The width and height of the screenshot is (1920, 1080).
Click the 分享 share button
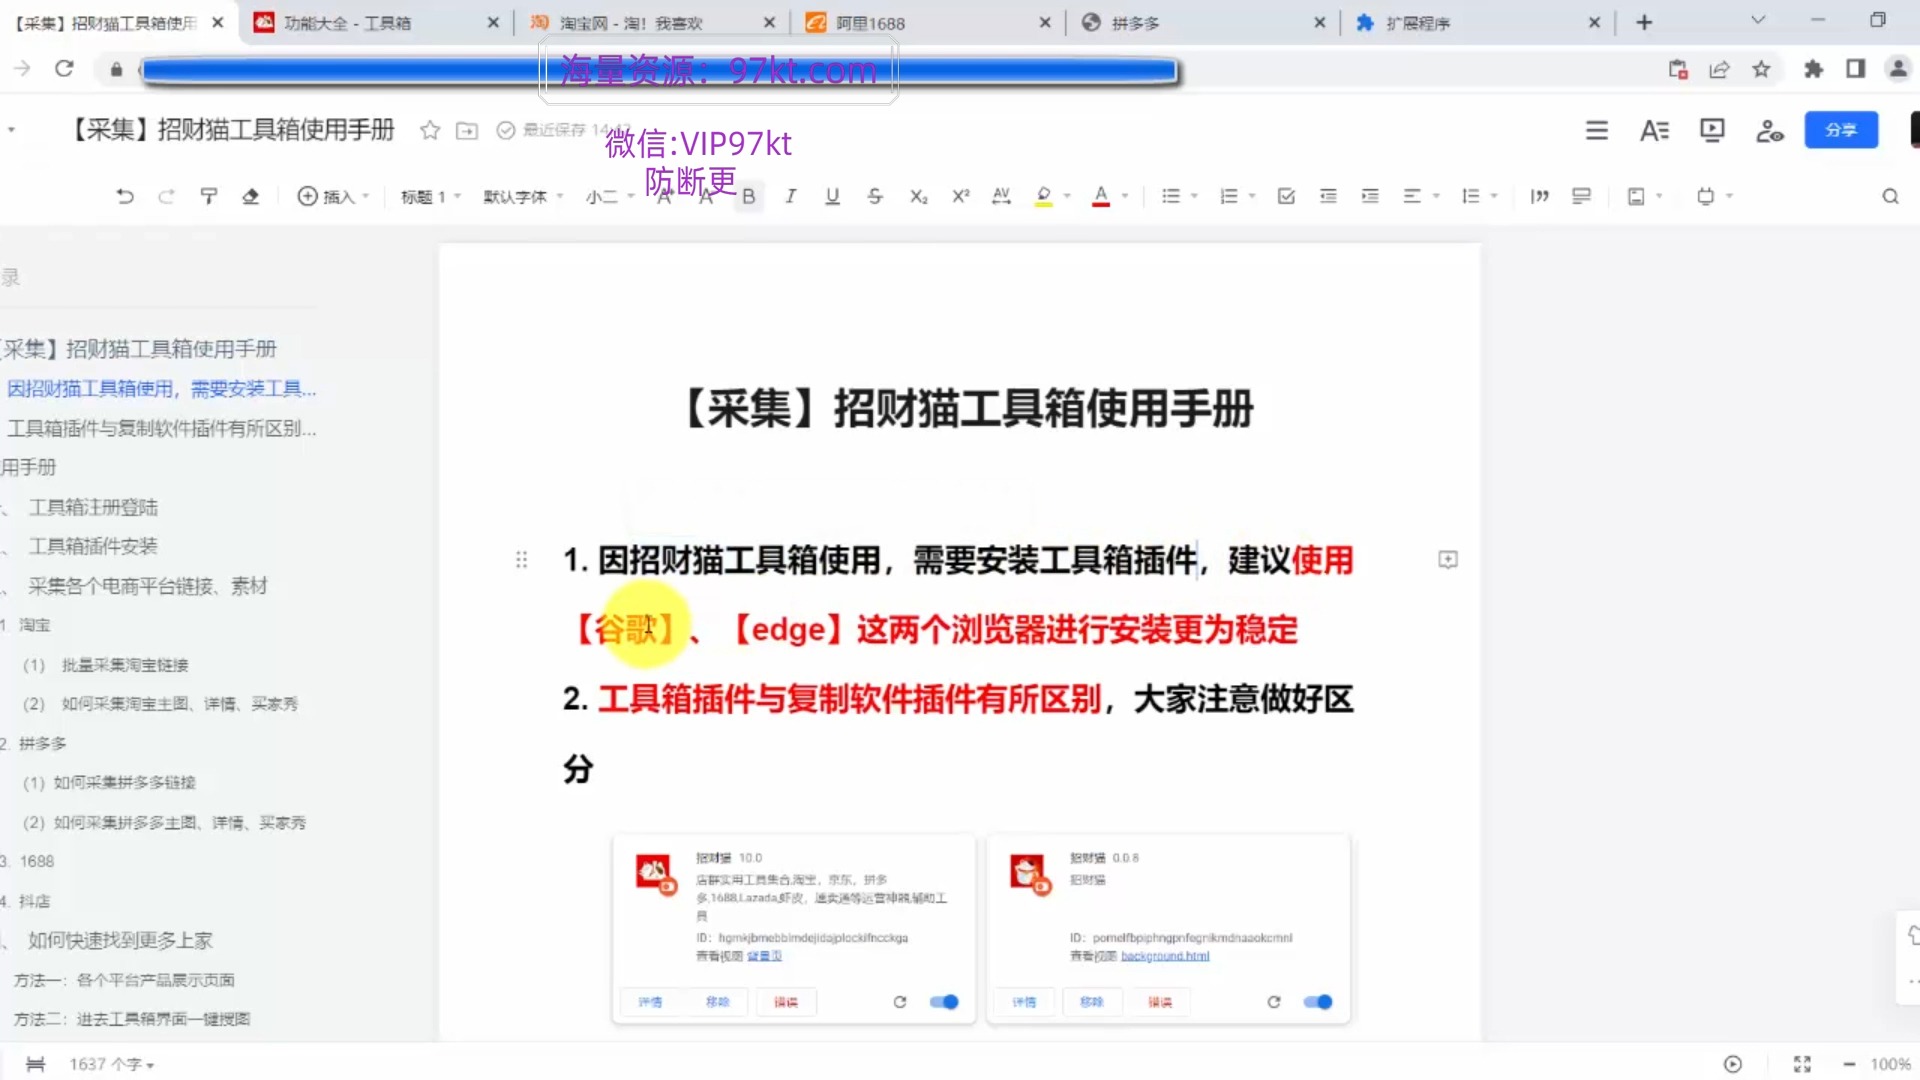coord(1841,130)
